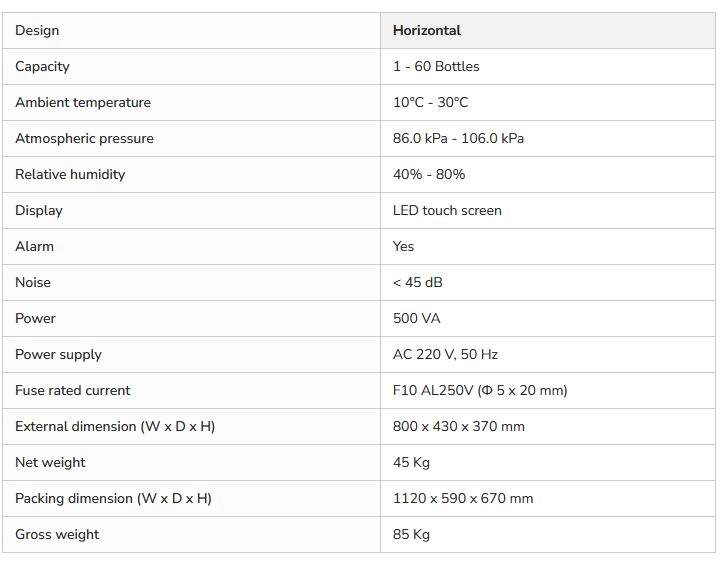Viewport: 724px width, 565px height.
Task: Click the "< 45 dB" noise value
Action: (x=418, y=283)
